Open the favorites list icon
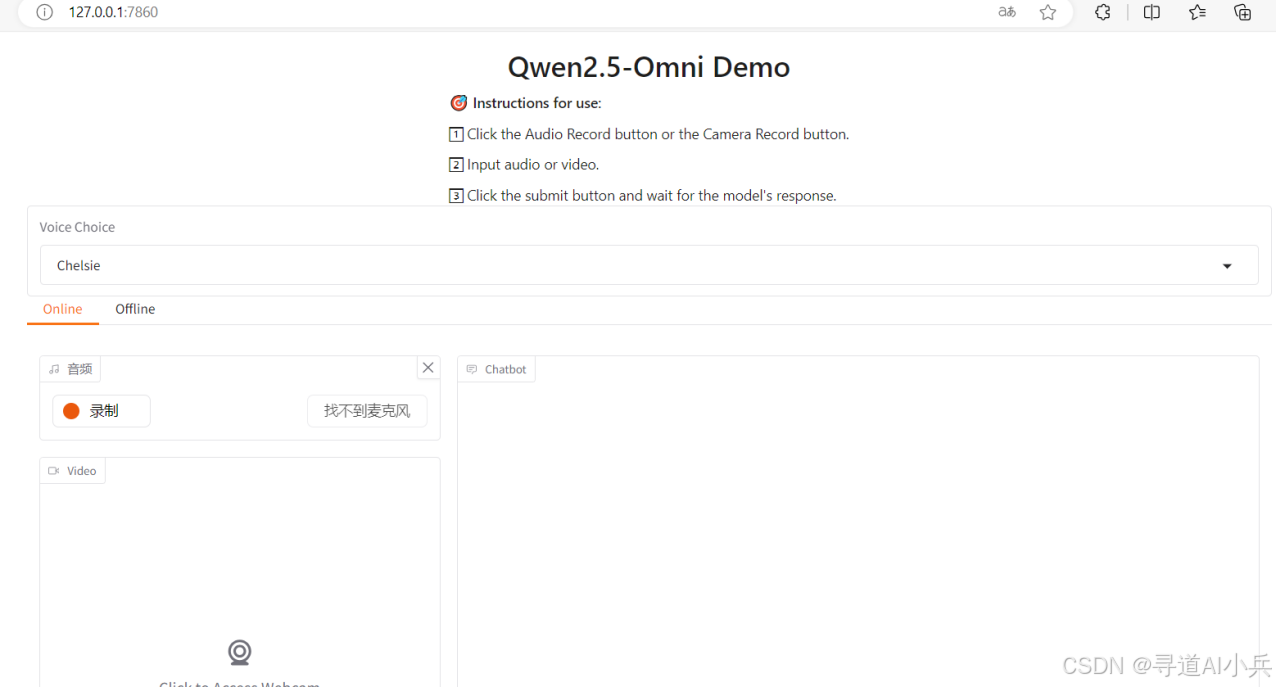Viewport: 1276px width, 687px height. pyautogui.click(x=1197, y=12)
